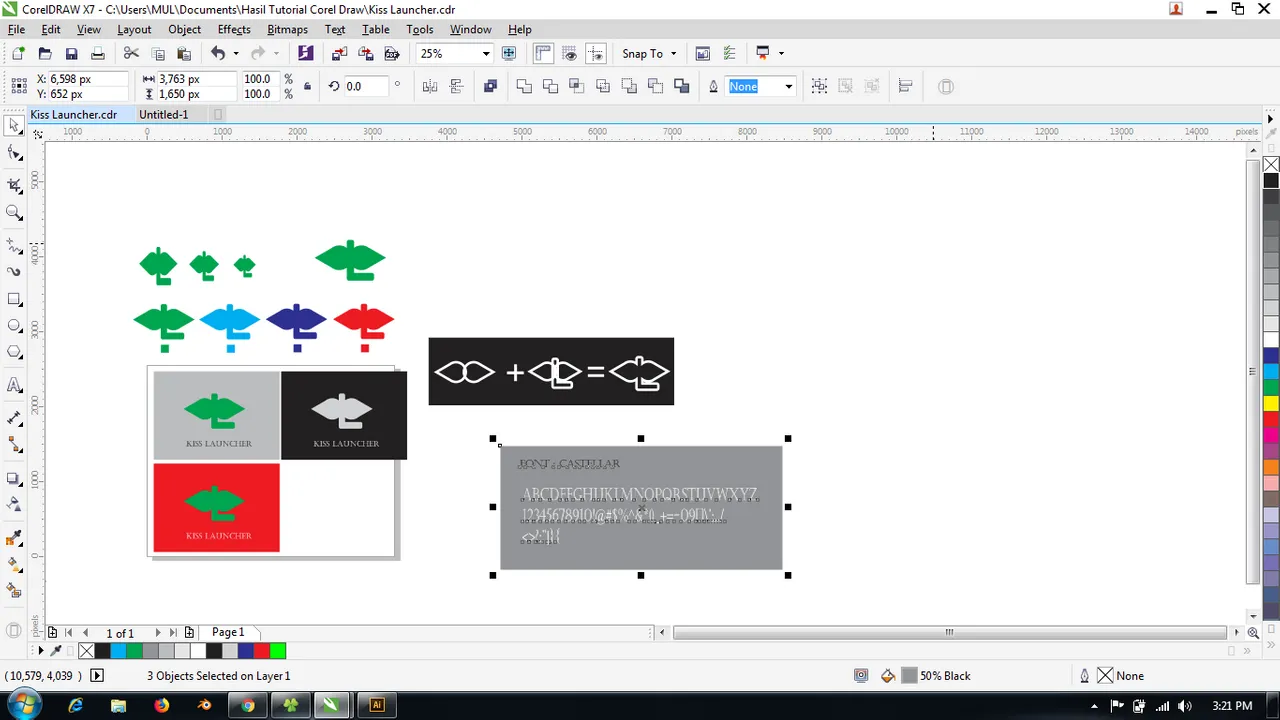Image resolution: width=1280 pixels, height=720 pixels.
Task: Open the Bitmaps menu
Action: 287,29
